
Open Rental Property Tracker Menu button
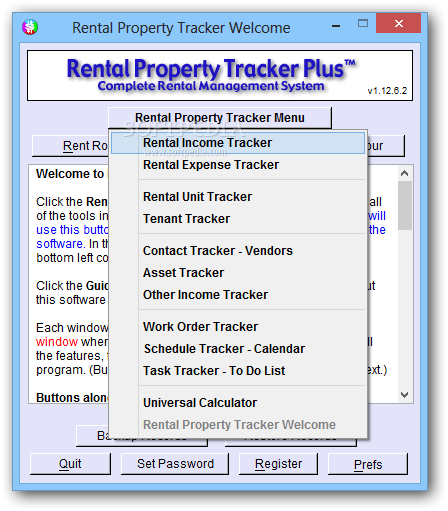[220, 118]
